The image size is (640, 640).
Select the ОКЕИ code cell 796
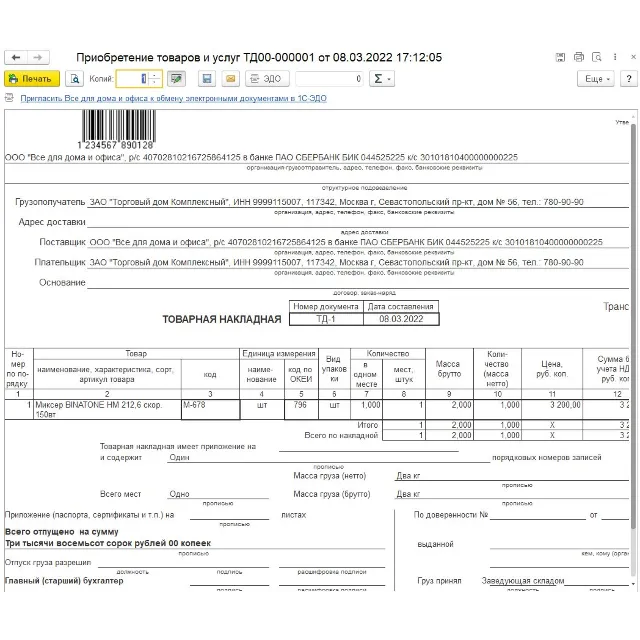[301, 409]
